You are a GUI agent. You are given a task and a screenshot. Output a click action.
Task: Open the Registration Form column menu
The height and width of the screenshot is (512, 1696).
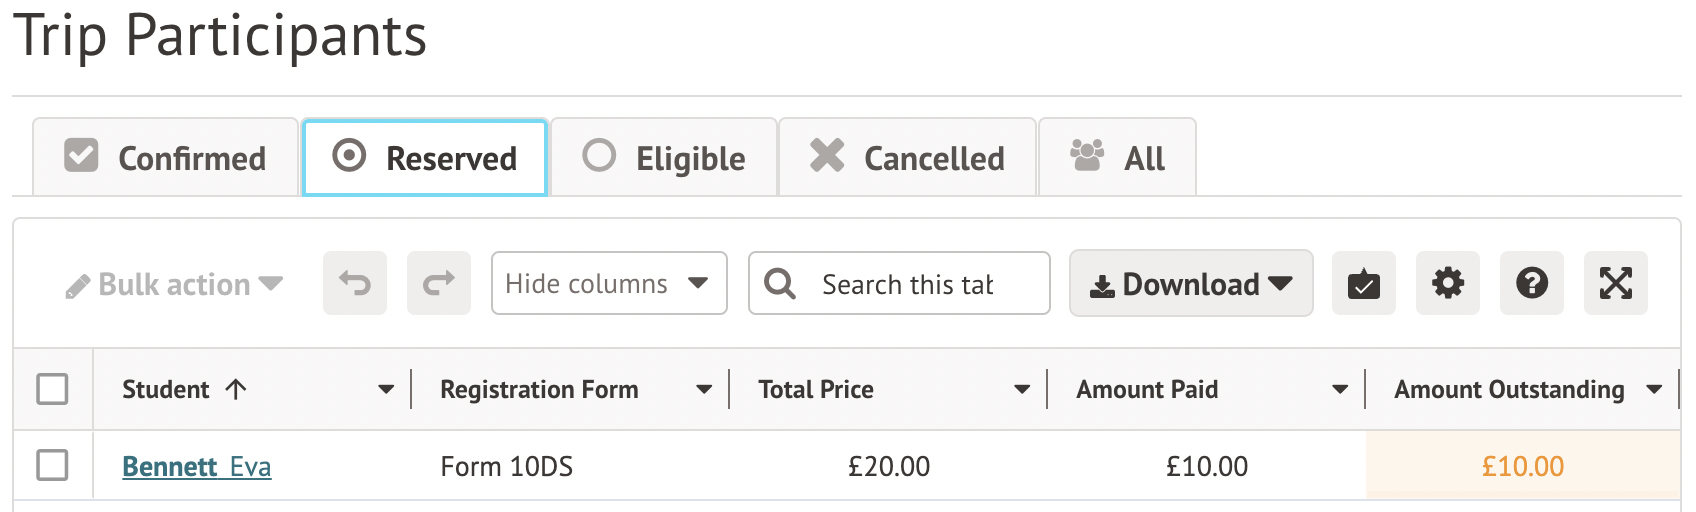point(704,389)
